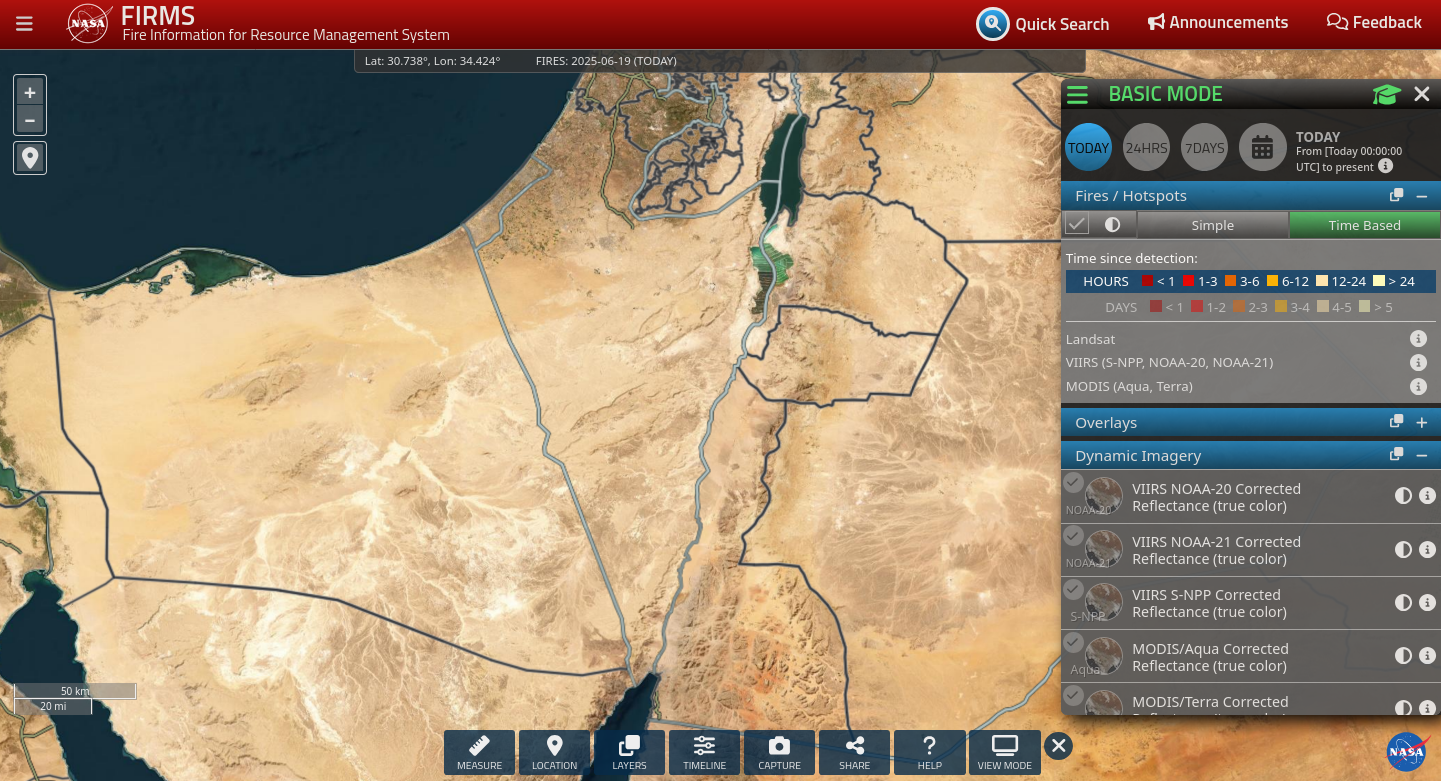The width and height of the screenshot is (1441, 781).
Task: Pop out the Dynamic Imagery section
Action: coord(1396,455)
